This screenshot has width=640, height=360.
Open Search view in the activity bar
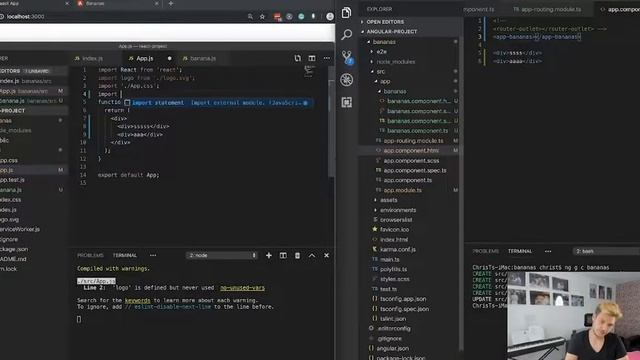click(x=346, y=34)
